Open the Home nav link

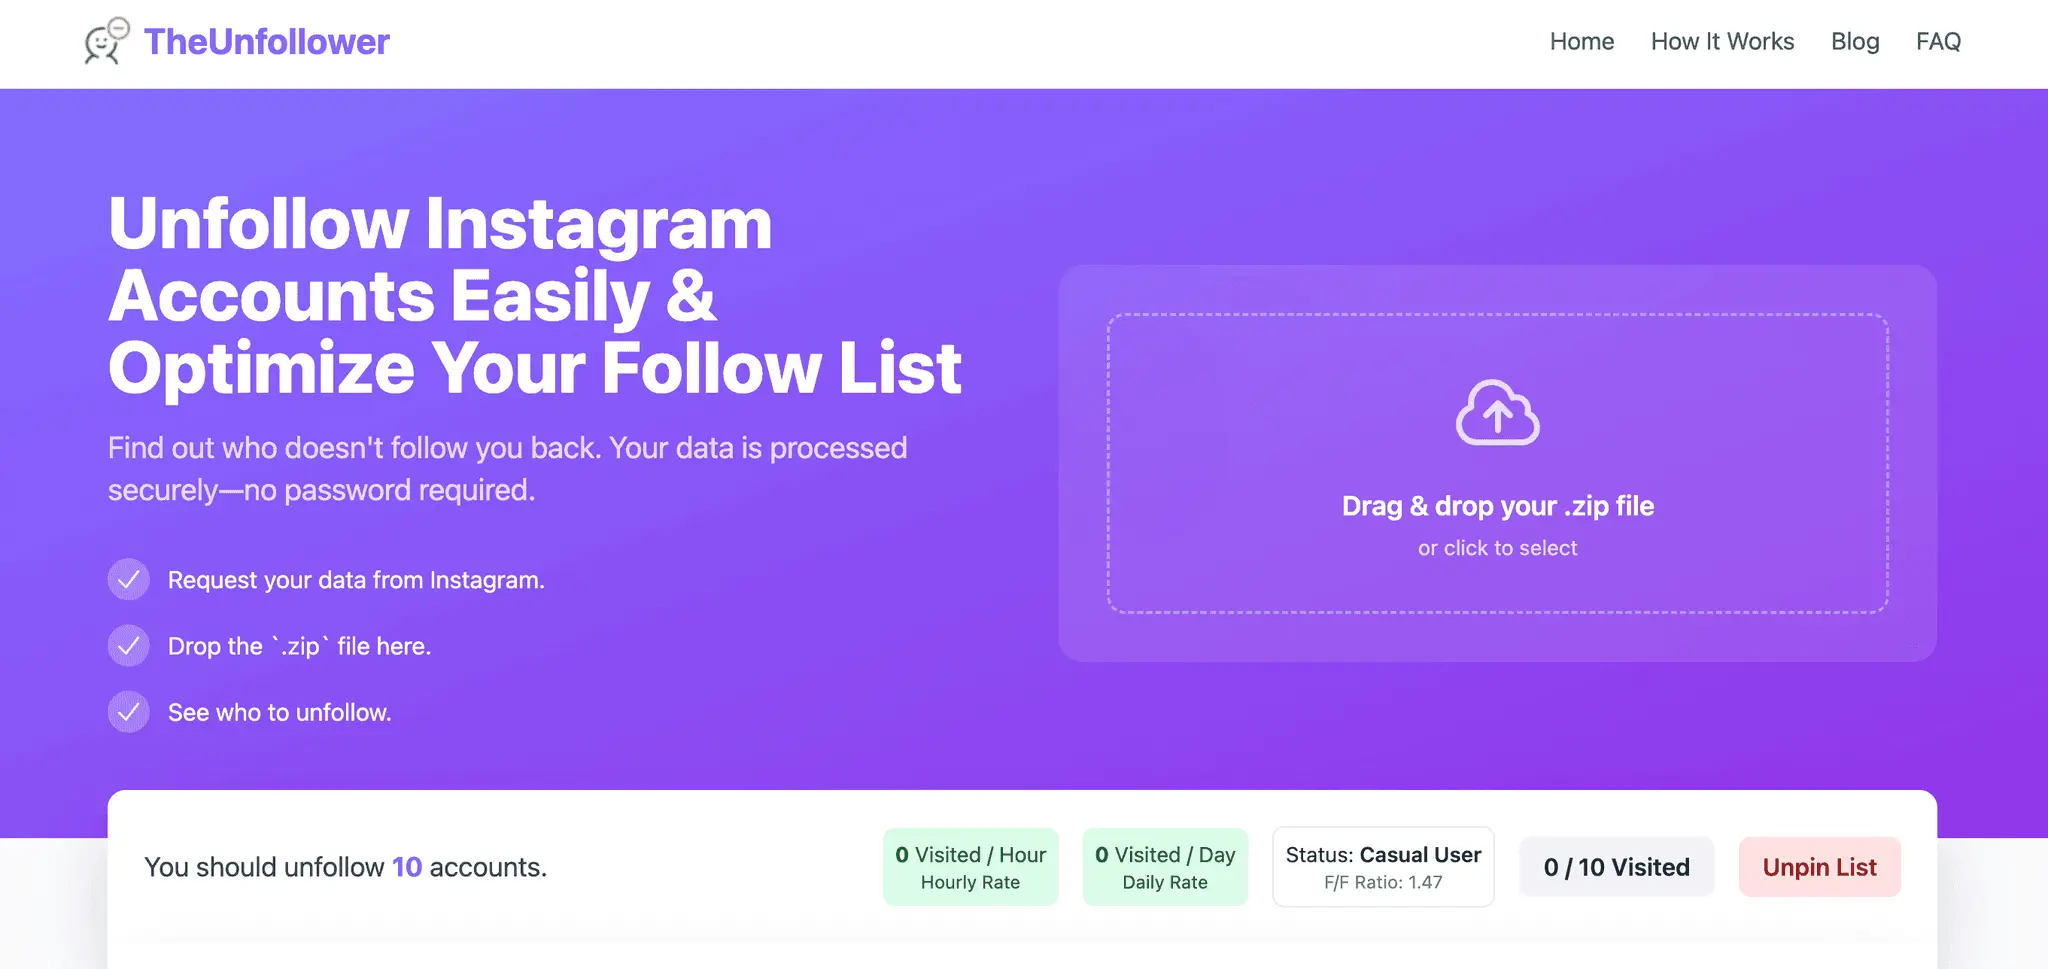(x=1582, y=41)
